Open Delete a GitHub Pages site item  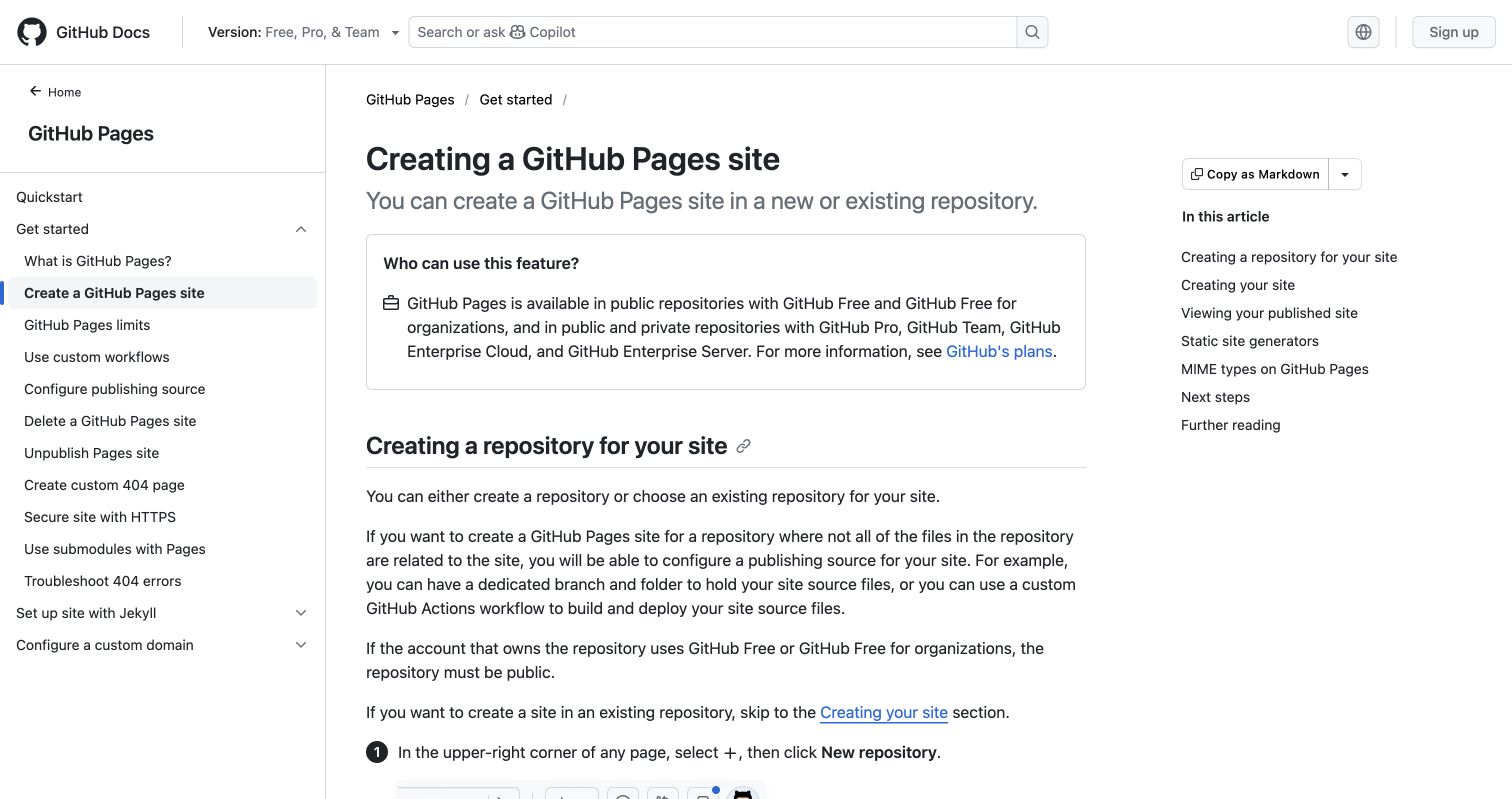point(110,421)
